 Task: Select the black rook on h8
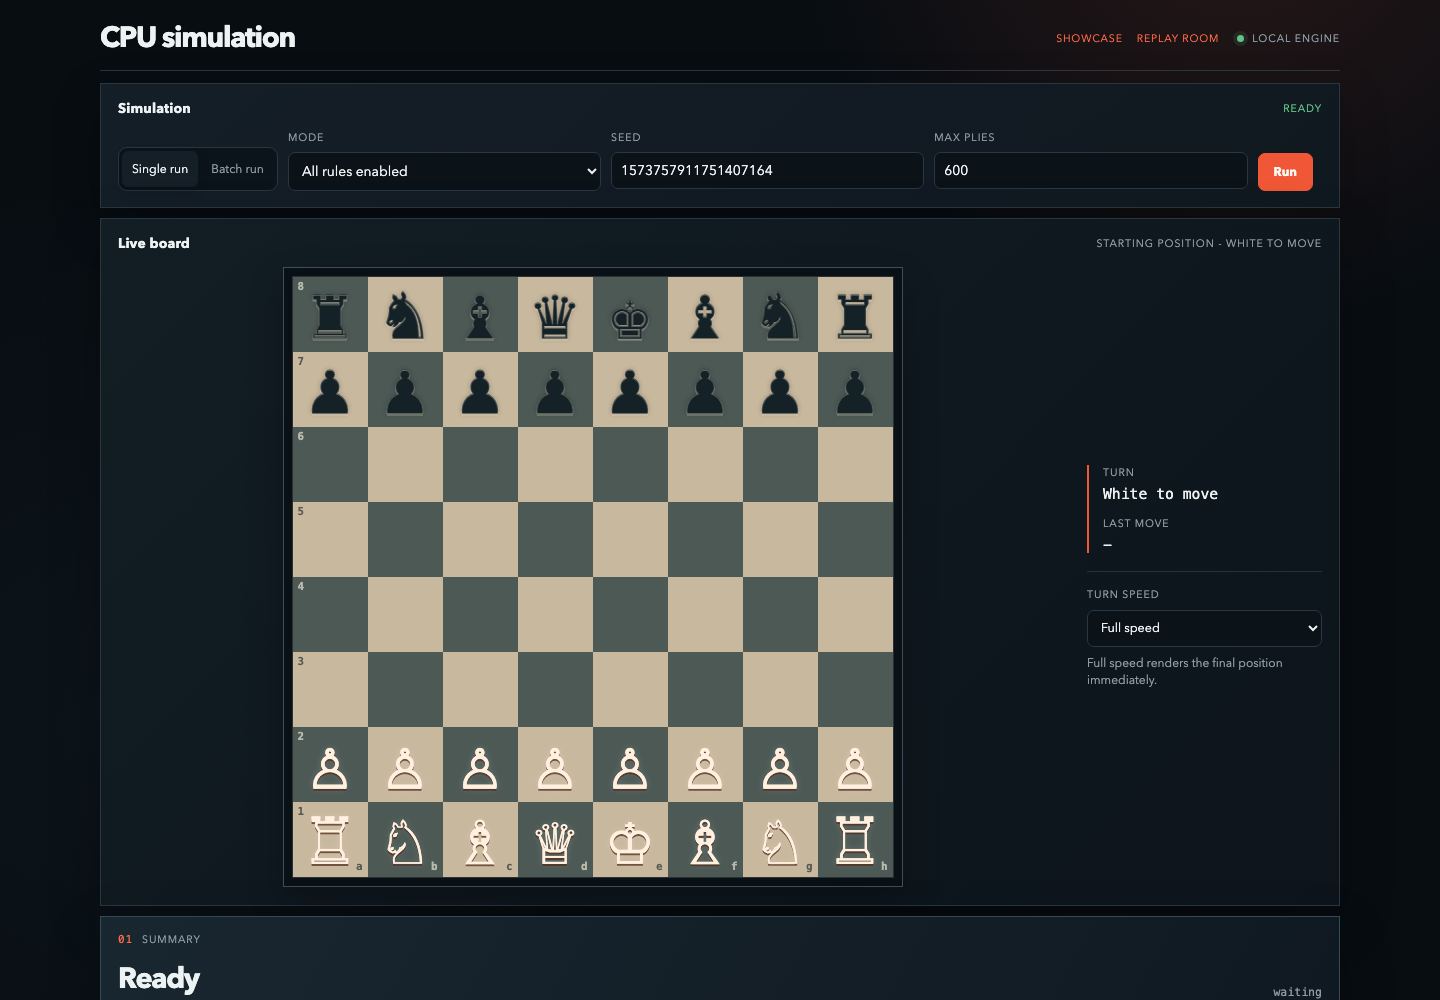(855, 315)
